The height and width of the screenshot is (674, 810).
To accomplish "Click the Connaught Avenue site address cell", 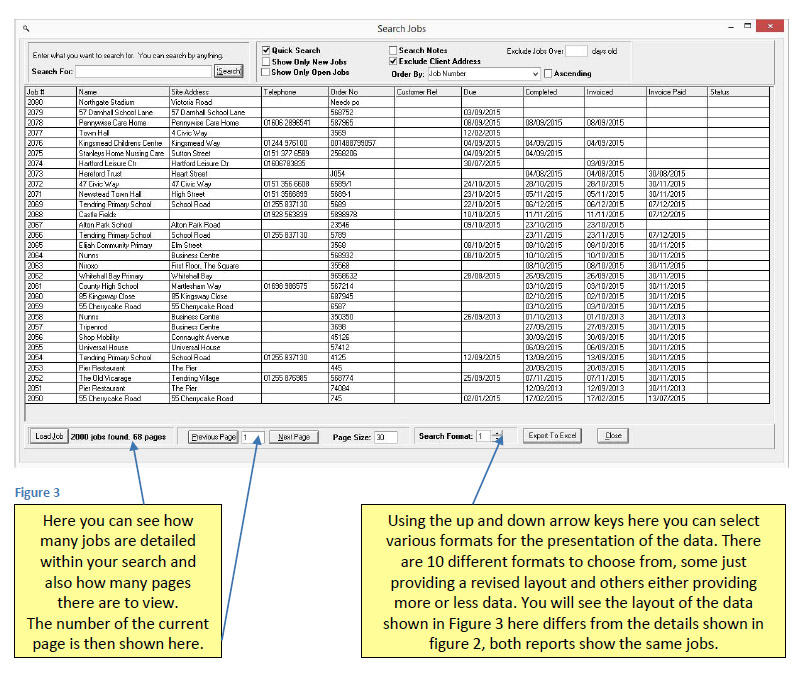I will click(x=215, y=337).
